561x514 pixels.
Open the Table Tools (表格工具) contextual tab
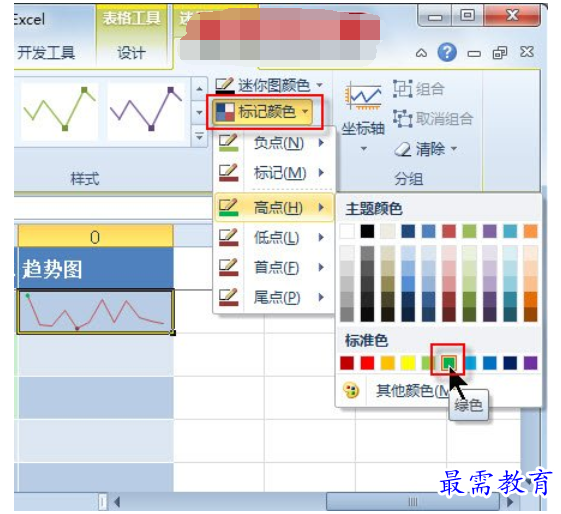(131, 18)
